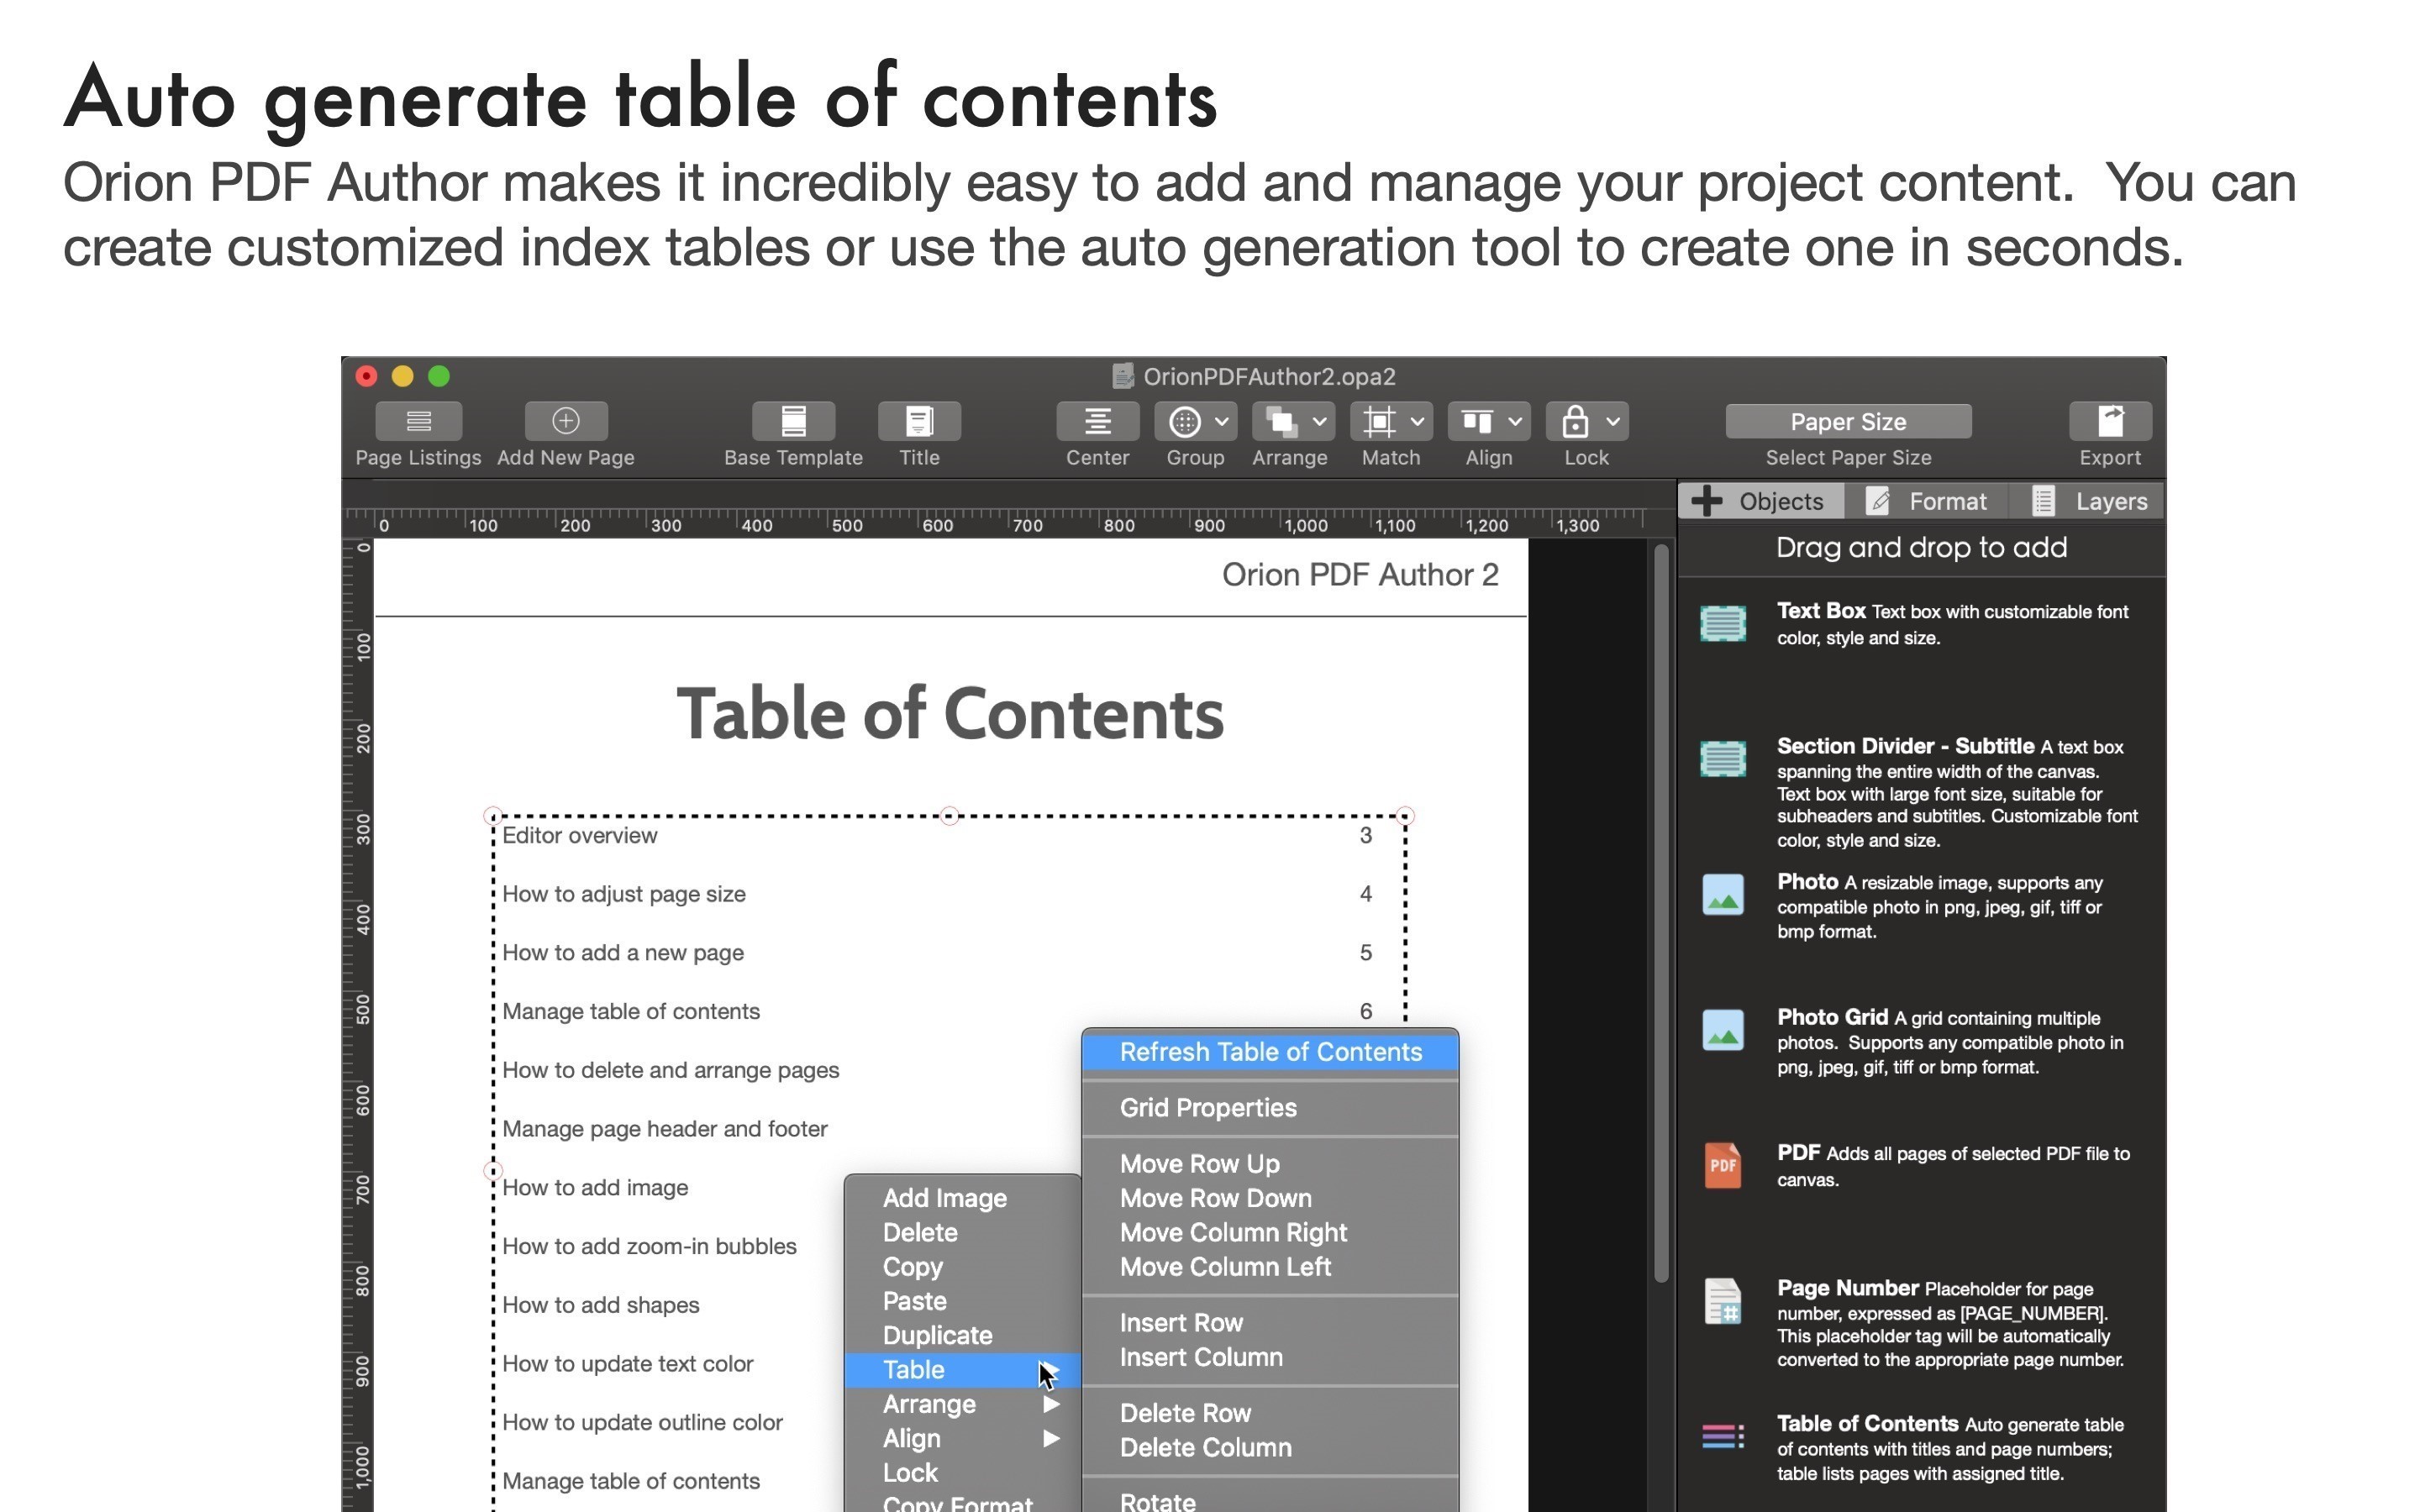Screen dimensions: 2420x1512
Task: Open the Arrange submenu in context menu
Action: click(962, 1404)
